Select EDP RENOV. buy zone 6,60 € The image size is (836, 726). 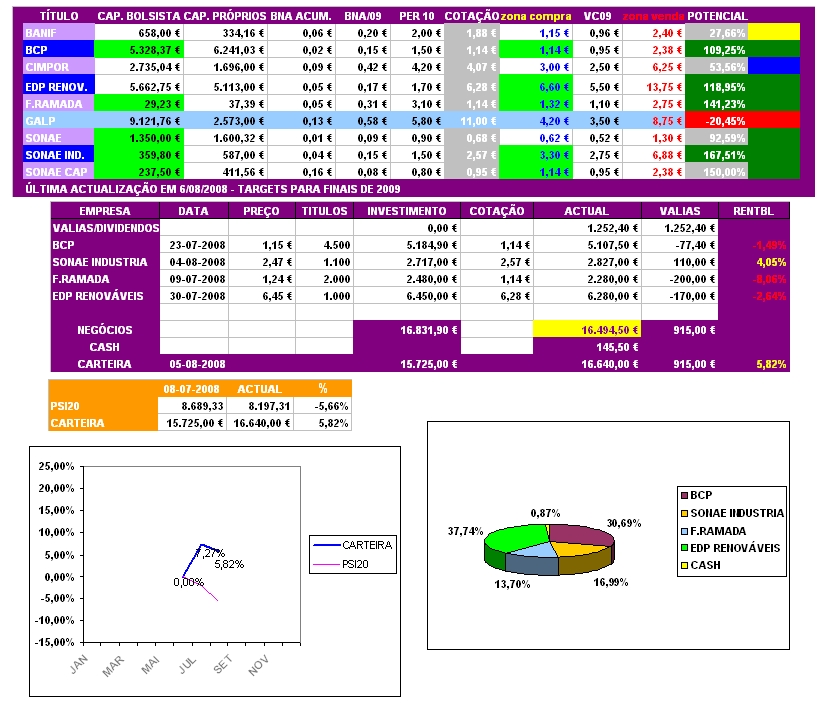tap(536, 86)
